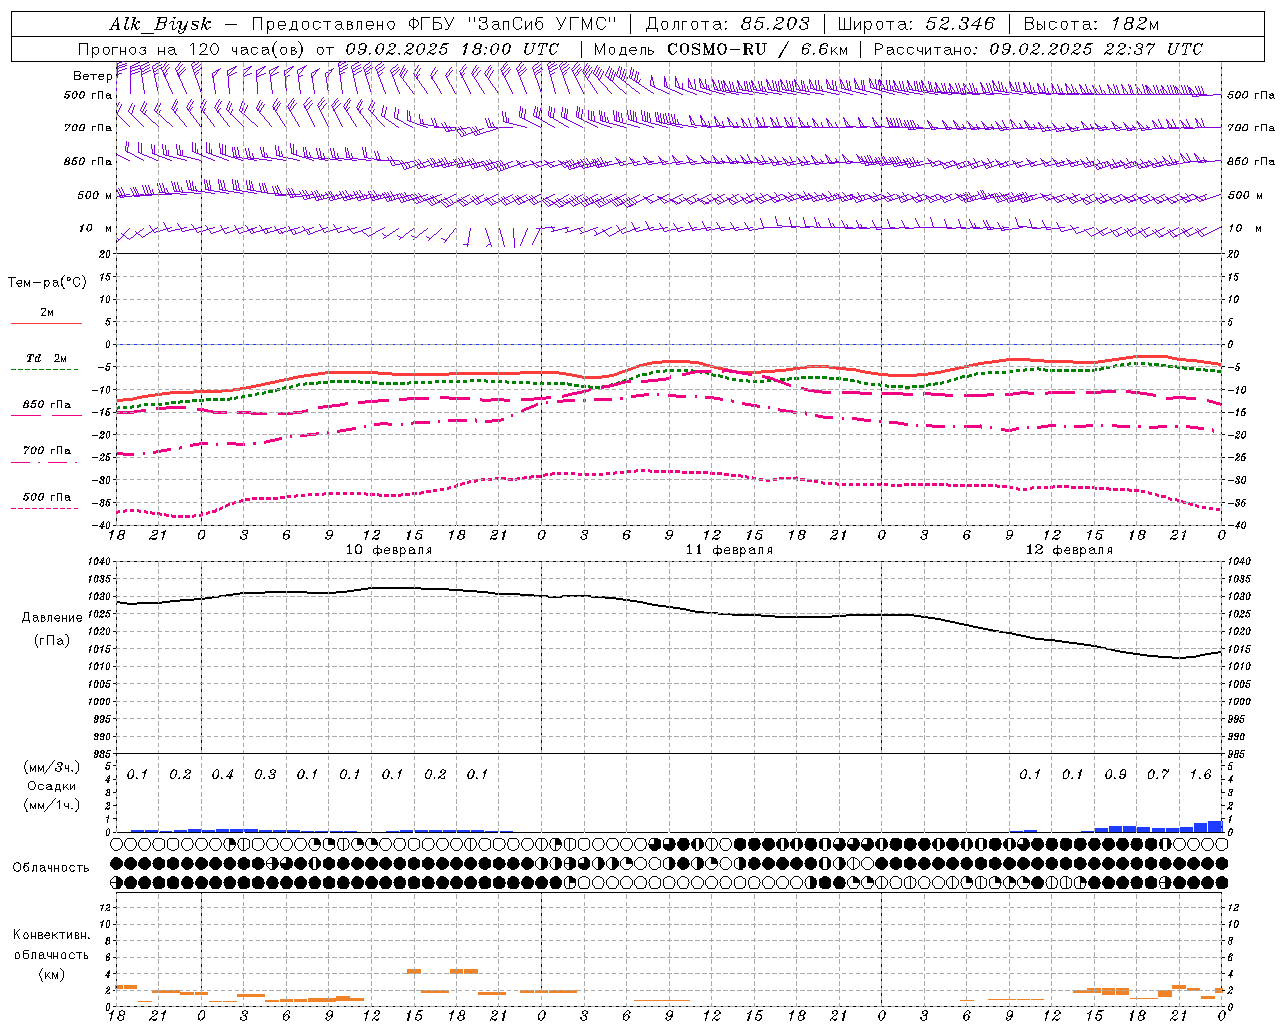Click the 'Ветер' wind panel label
The height and width of the screenshot is (1024, 1280).
pyautogui.click(x=92, y=76)
